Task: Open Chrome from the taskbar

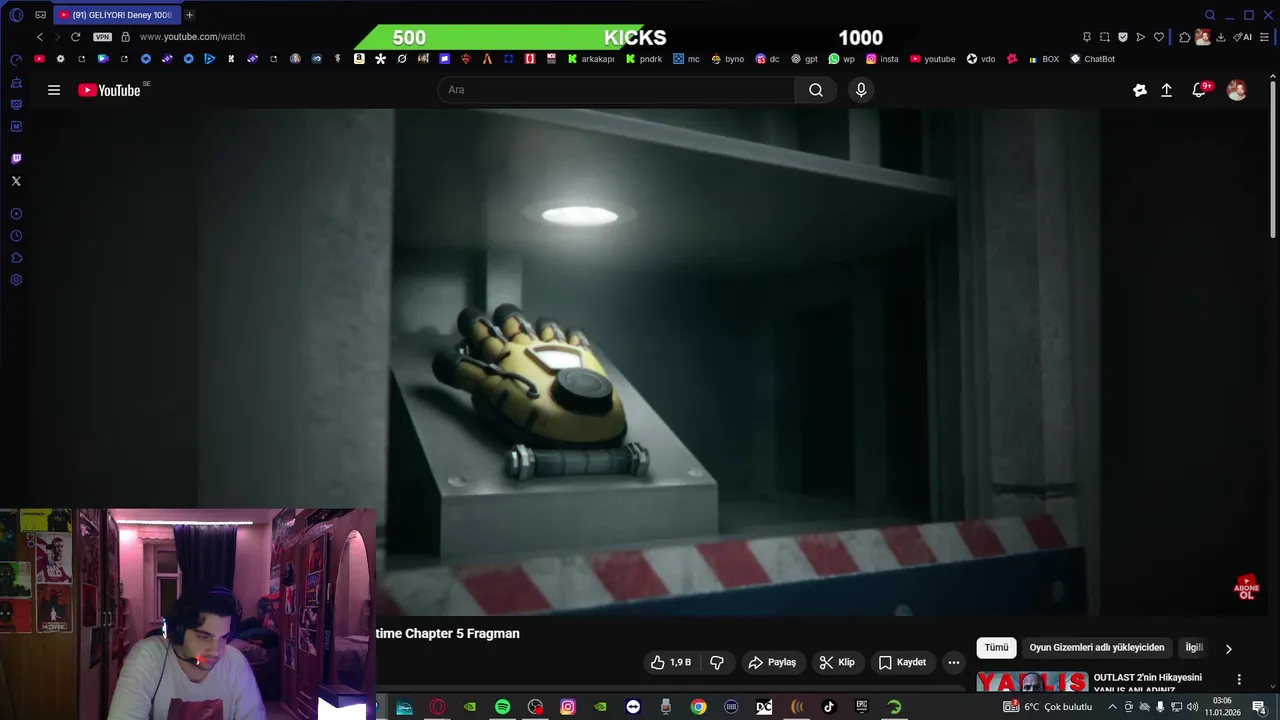Action: 698,707
